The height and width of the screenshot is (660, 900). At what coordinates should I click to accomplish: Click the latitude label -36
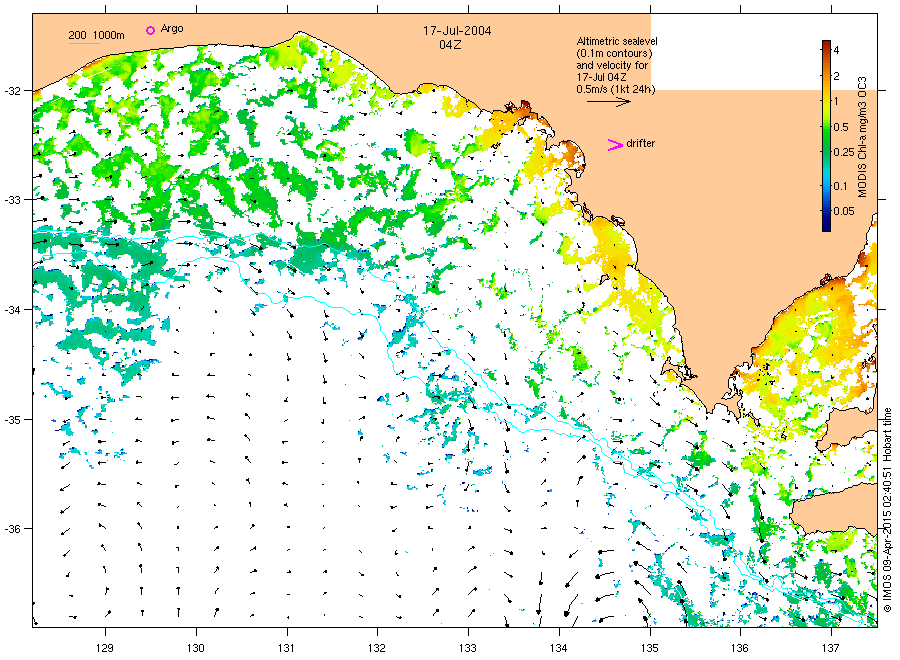(14, 529)
